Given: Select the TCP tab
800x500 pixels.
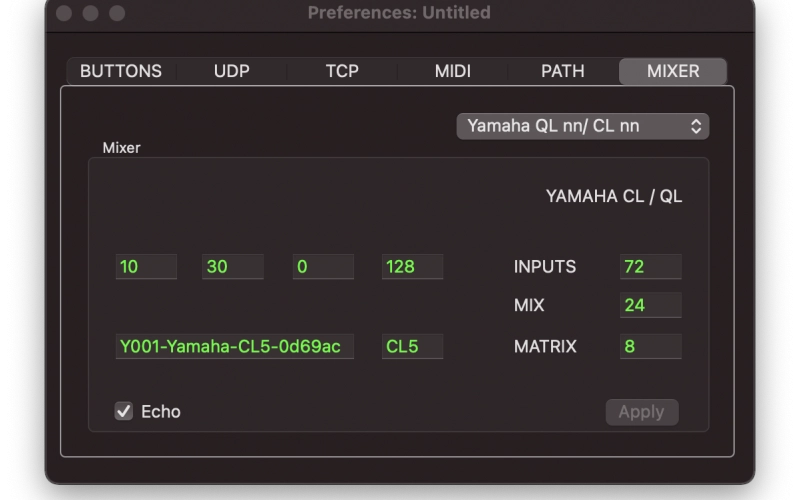Looking at the screenshot, I should click(342, 71).
